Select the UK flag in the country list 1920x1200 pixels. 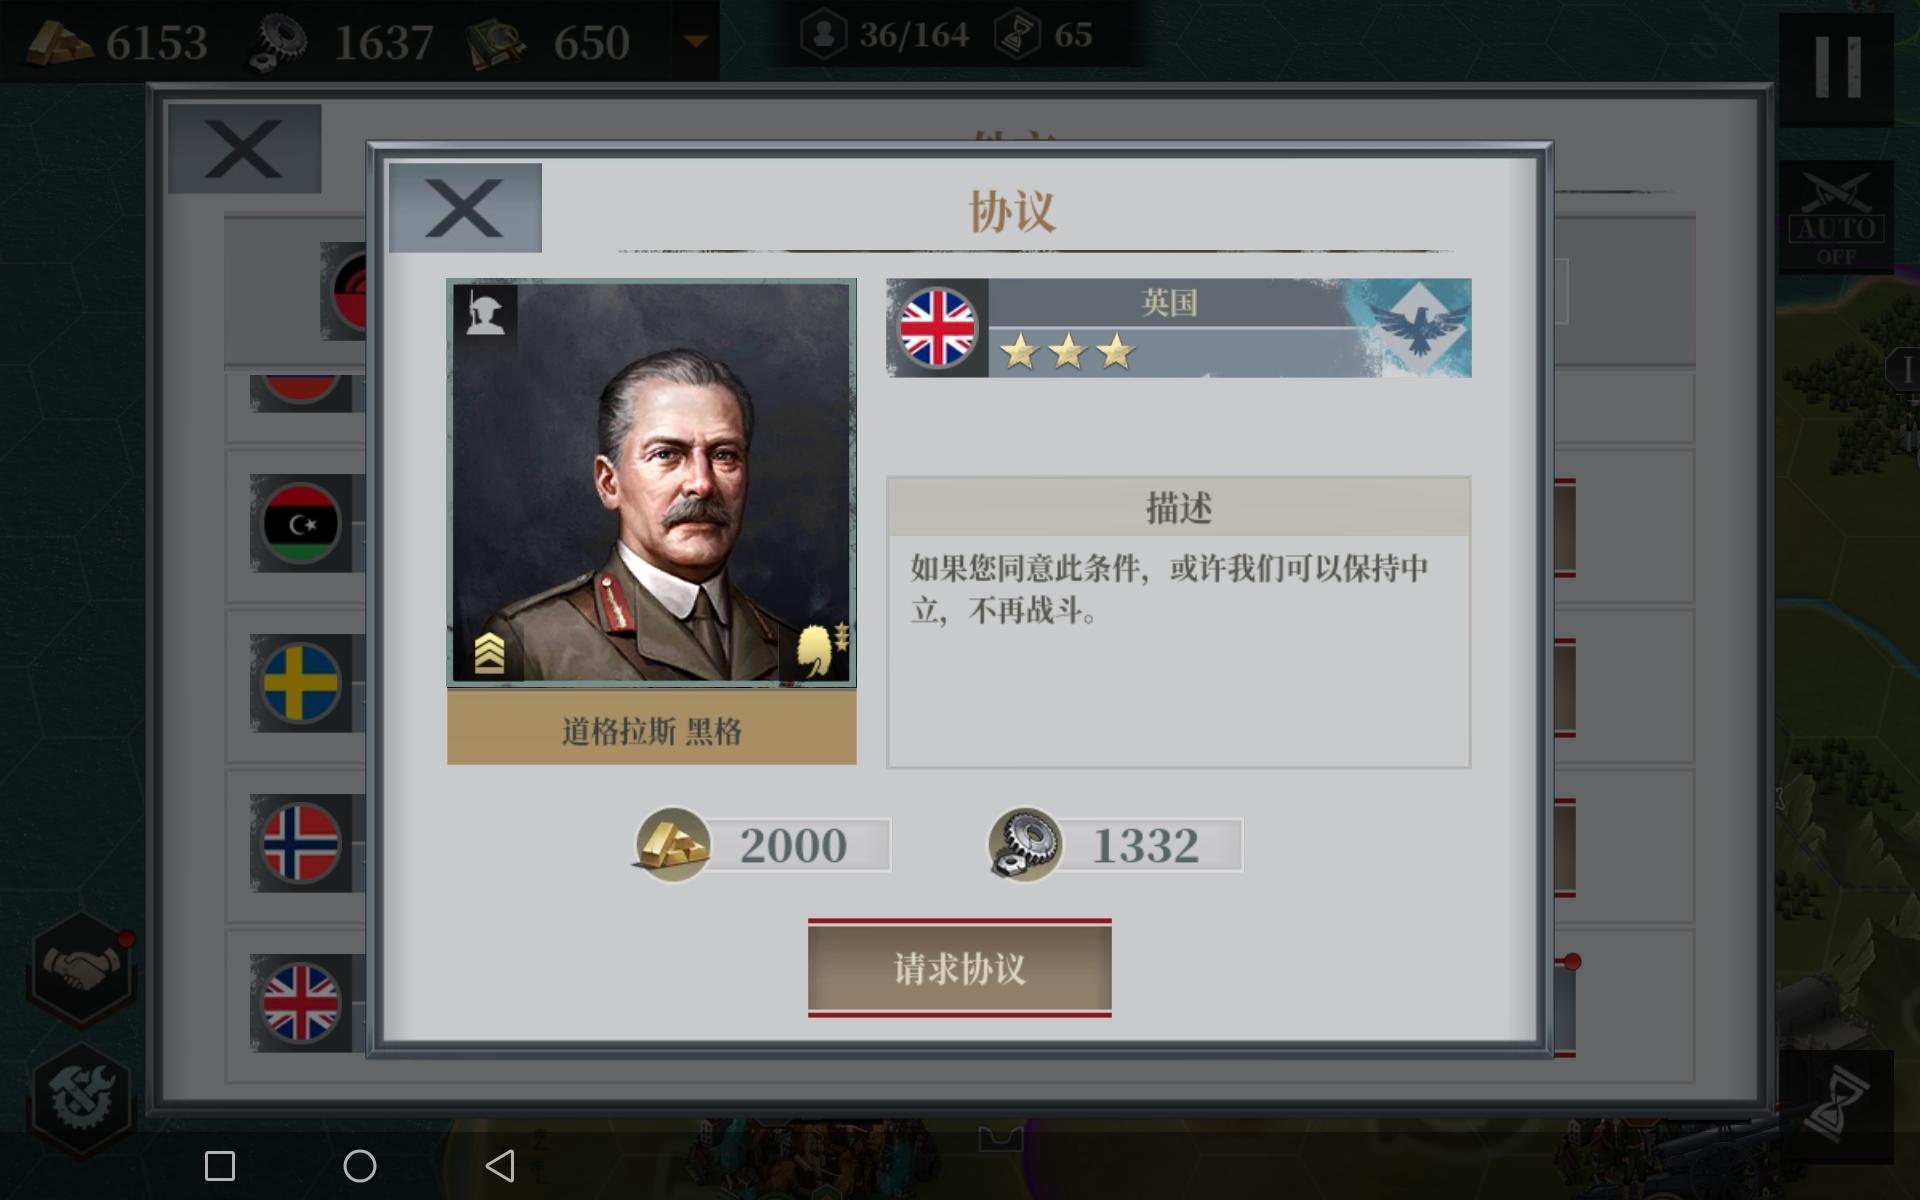301,1003
